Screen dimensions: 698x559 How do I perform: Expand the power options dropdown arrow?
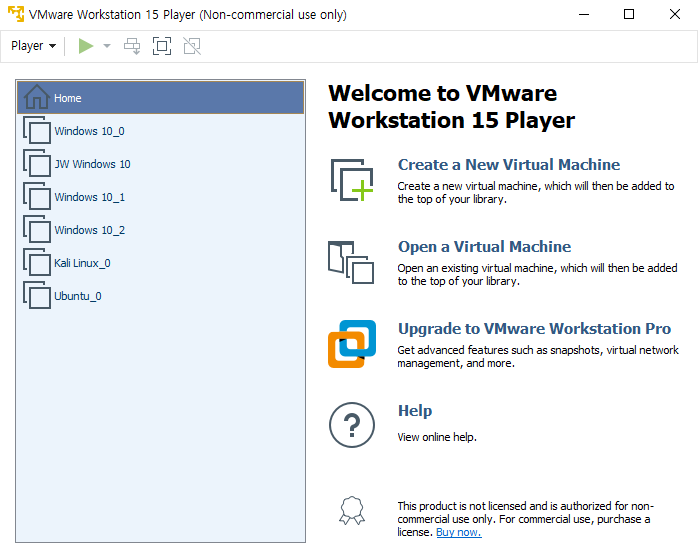[107, 46]
